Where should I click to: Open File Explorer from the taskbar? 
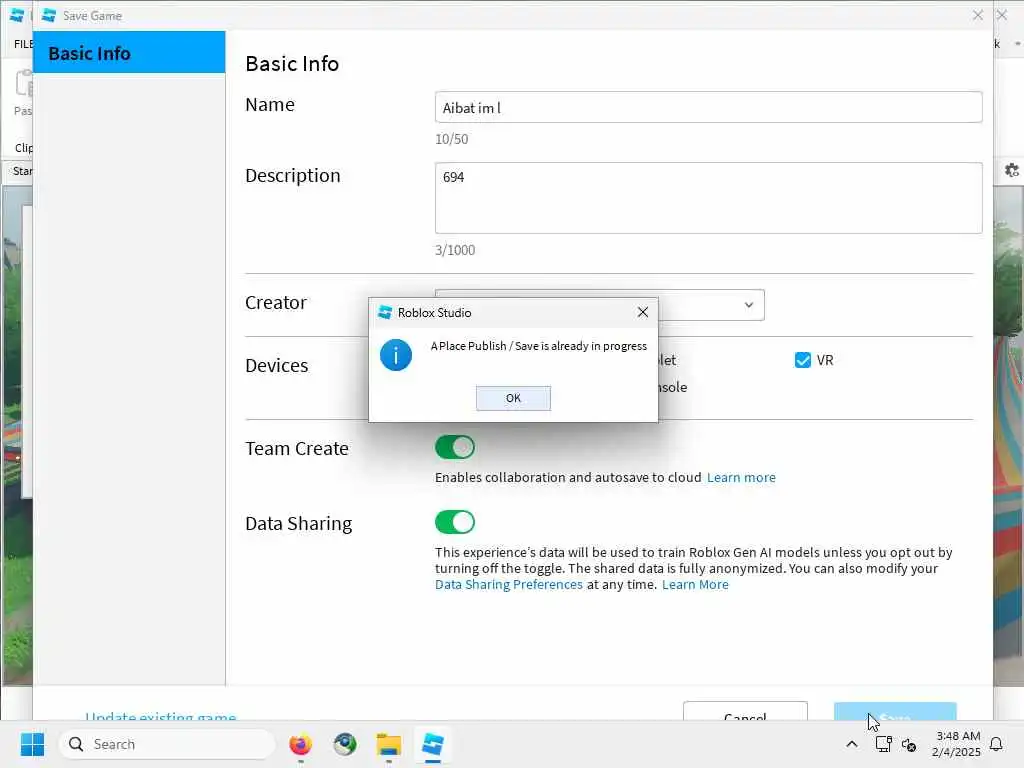389,744
